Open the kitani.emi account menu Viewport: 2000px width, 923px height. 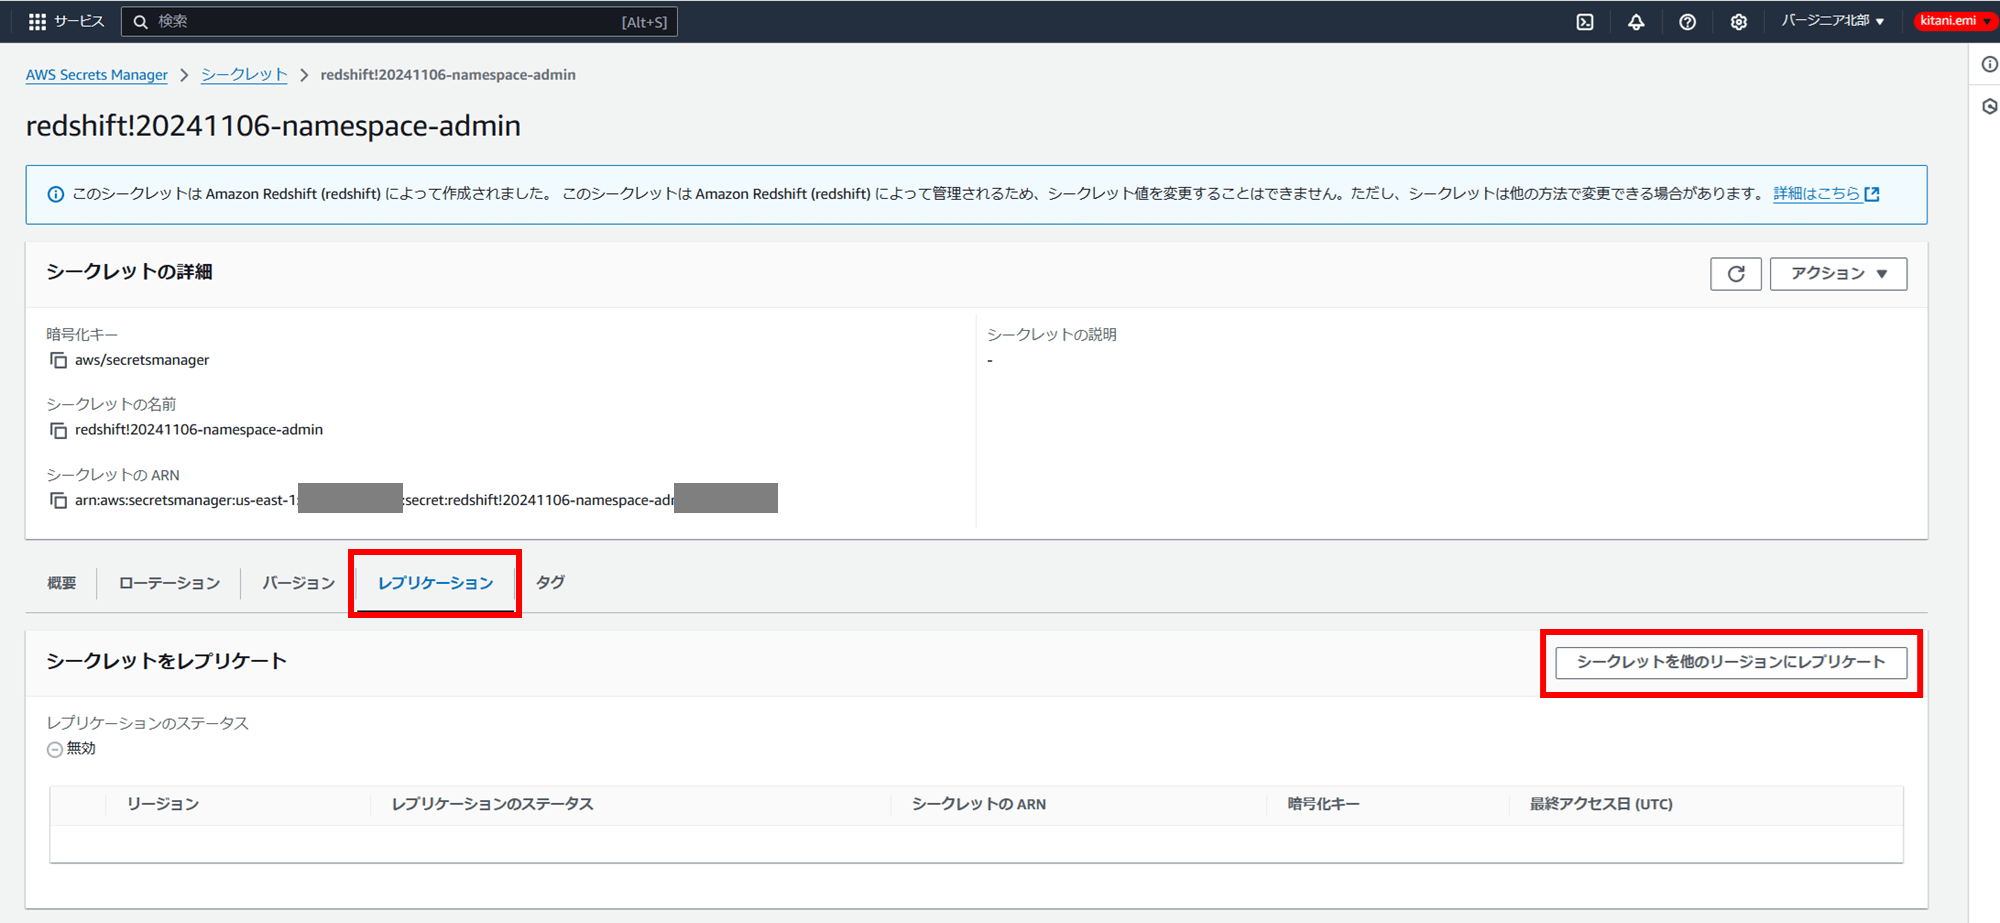pyautogui.click(x=1954, y=21)
